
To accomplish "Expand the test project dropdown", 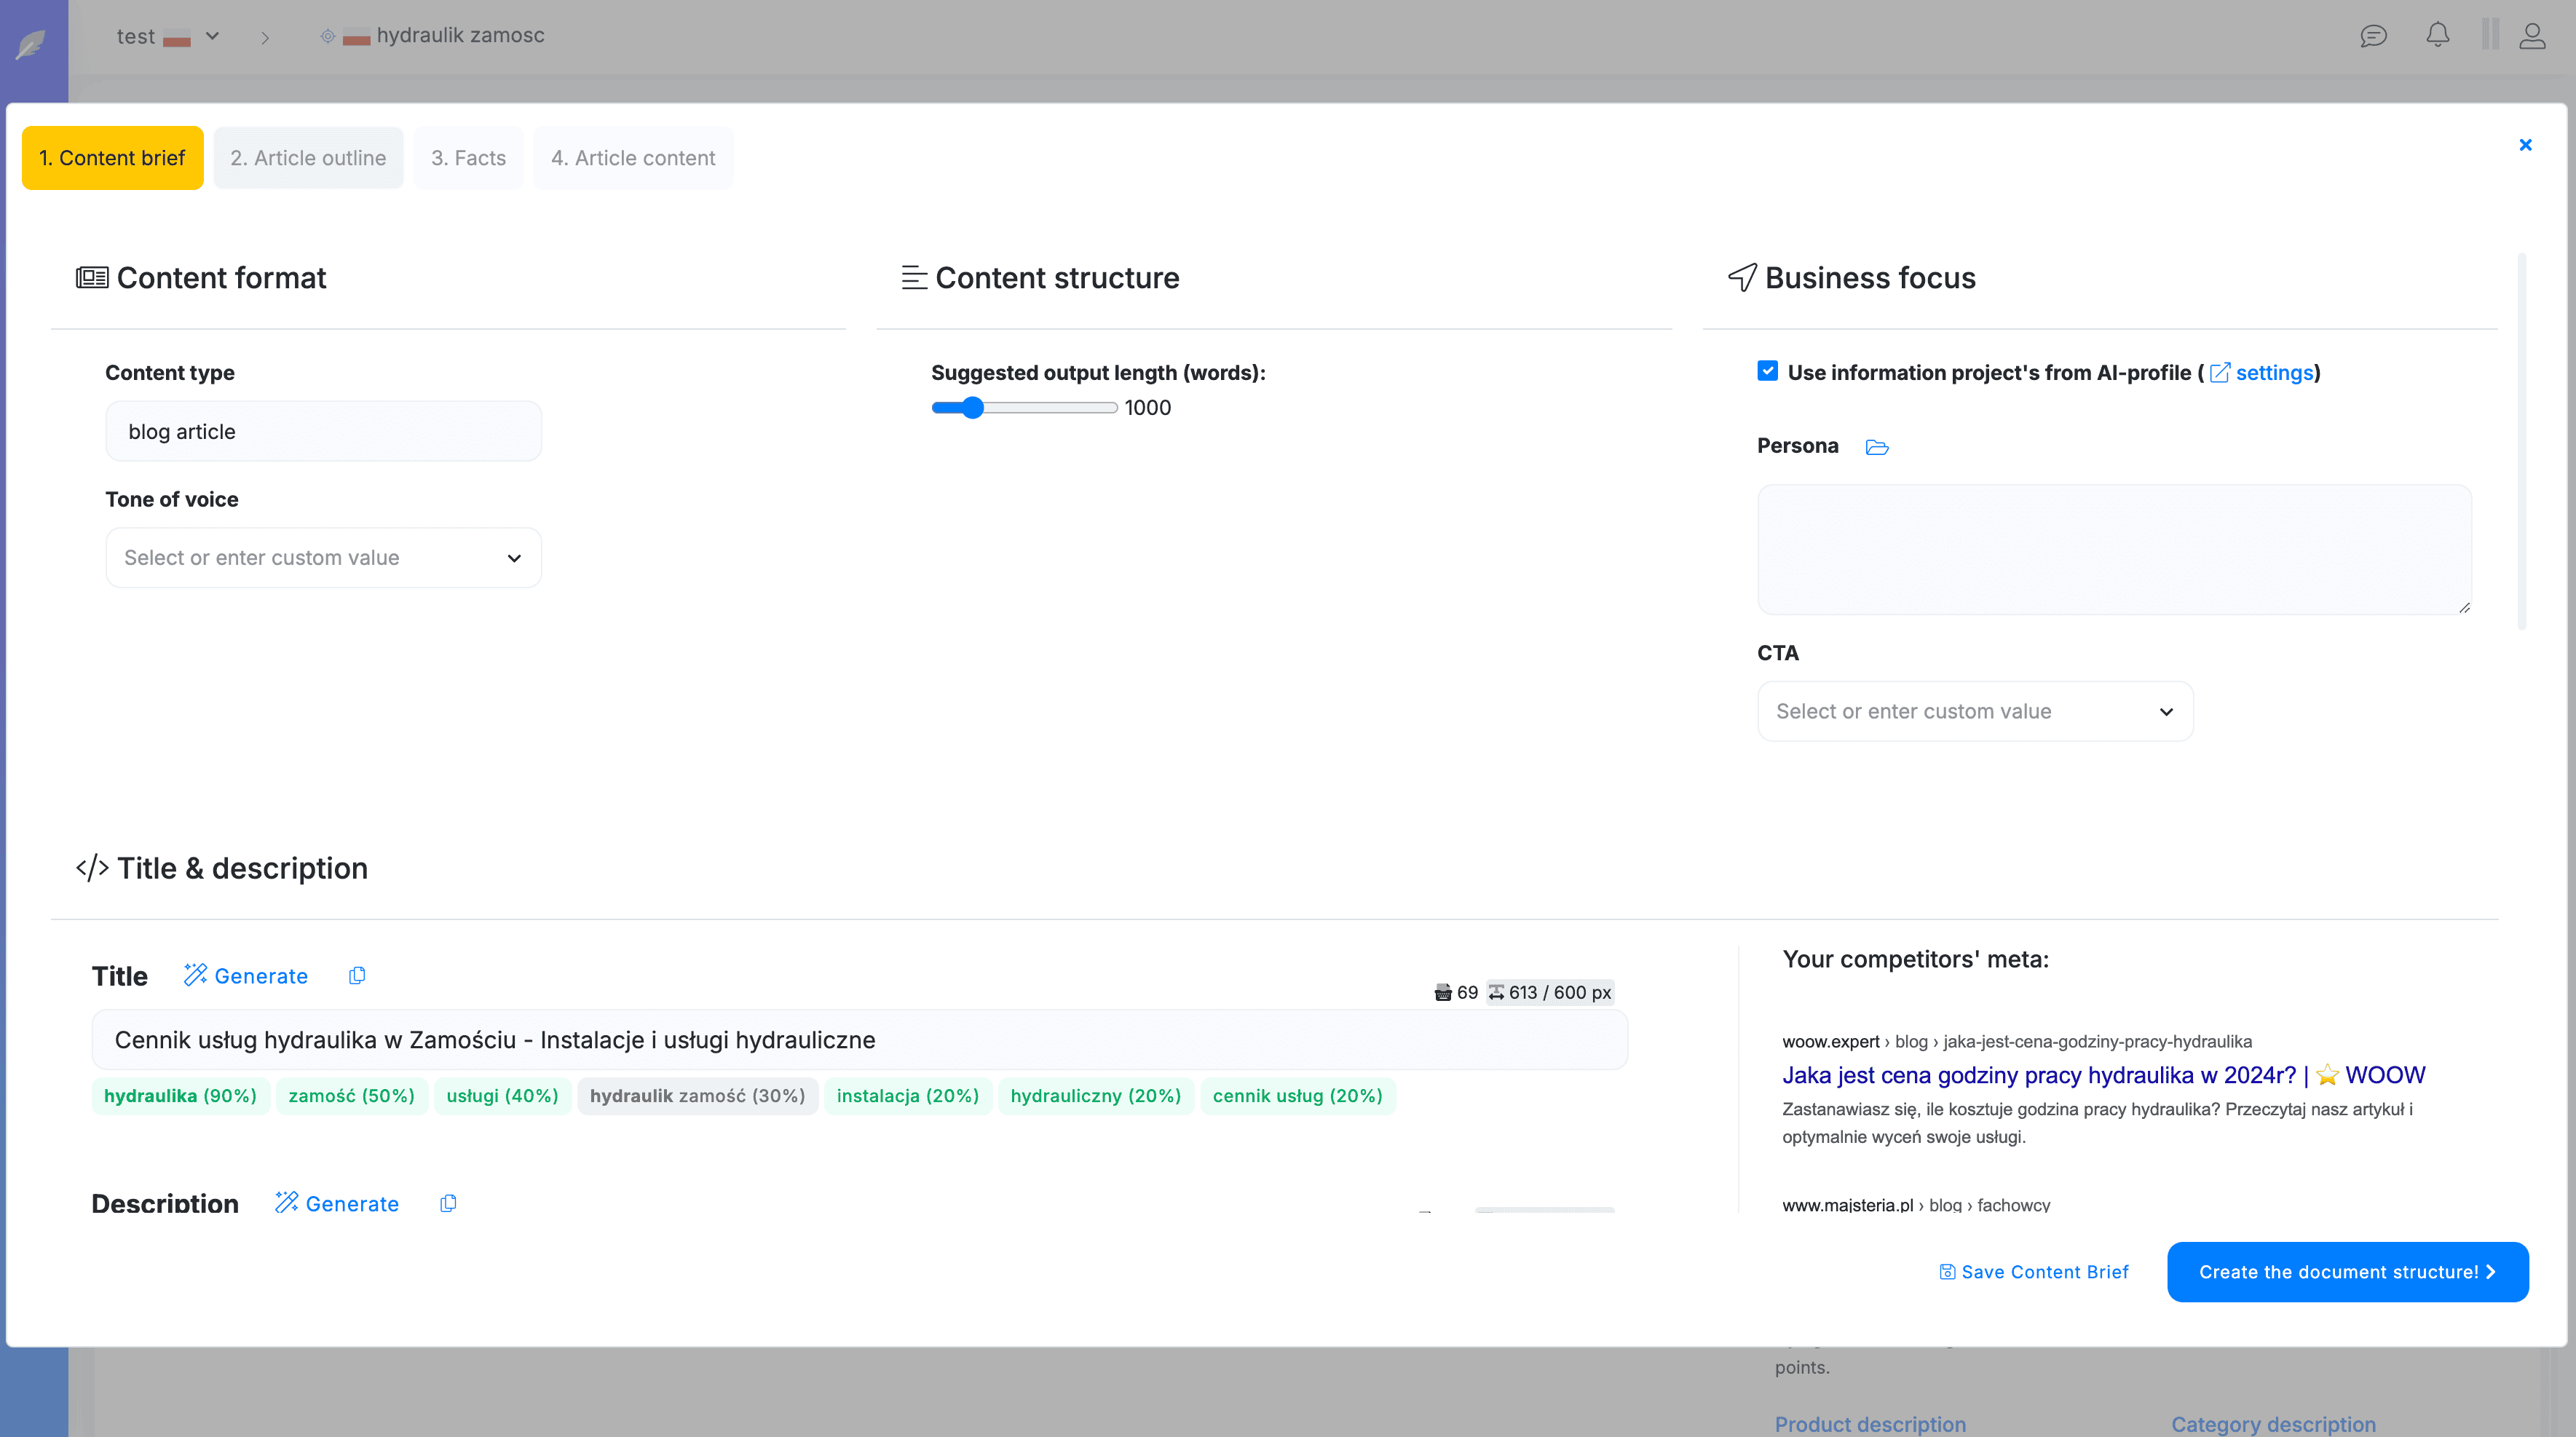I will click(x=212, y=36).
